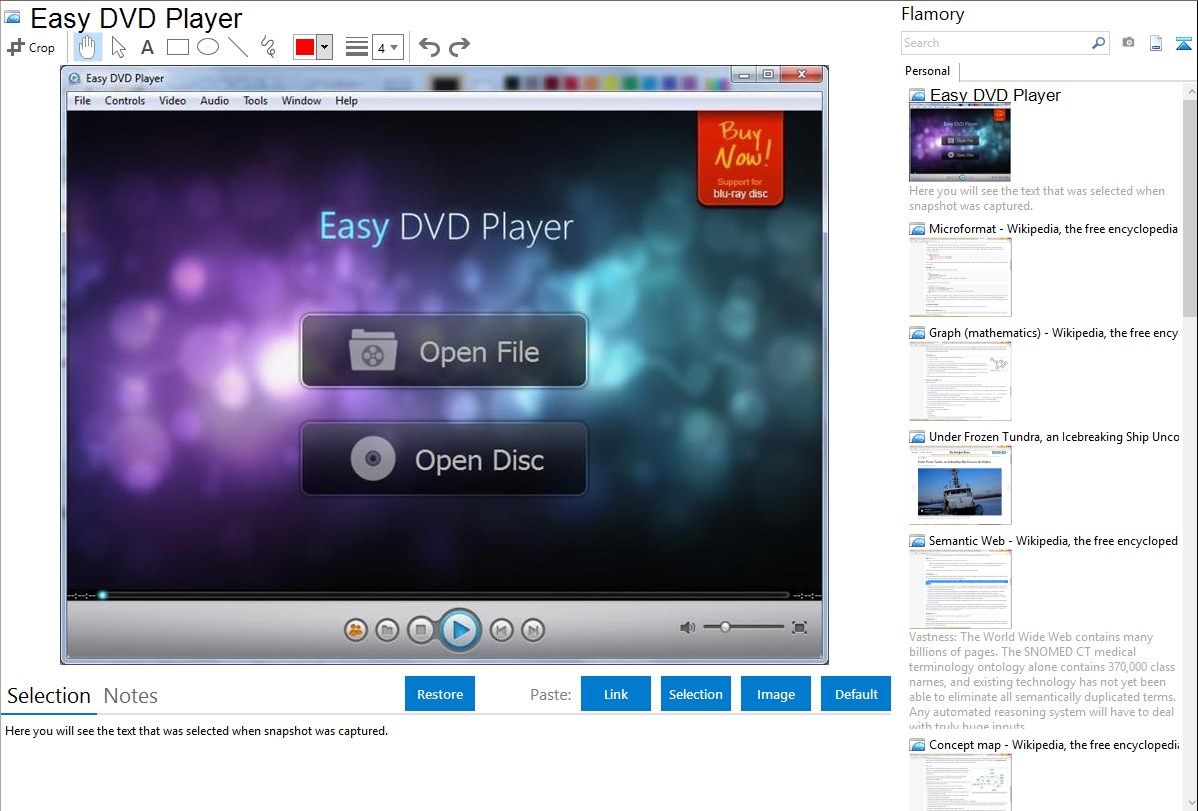Click the Link paste button
Image resolution: width=1198 pixels, height=811 pixels.
click(x=616, y=693)
